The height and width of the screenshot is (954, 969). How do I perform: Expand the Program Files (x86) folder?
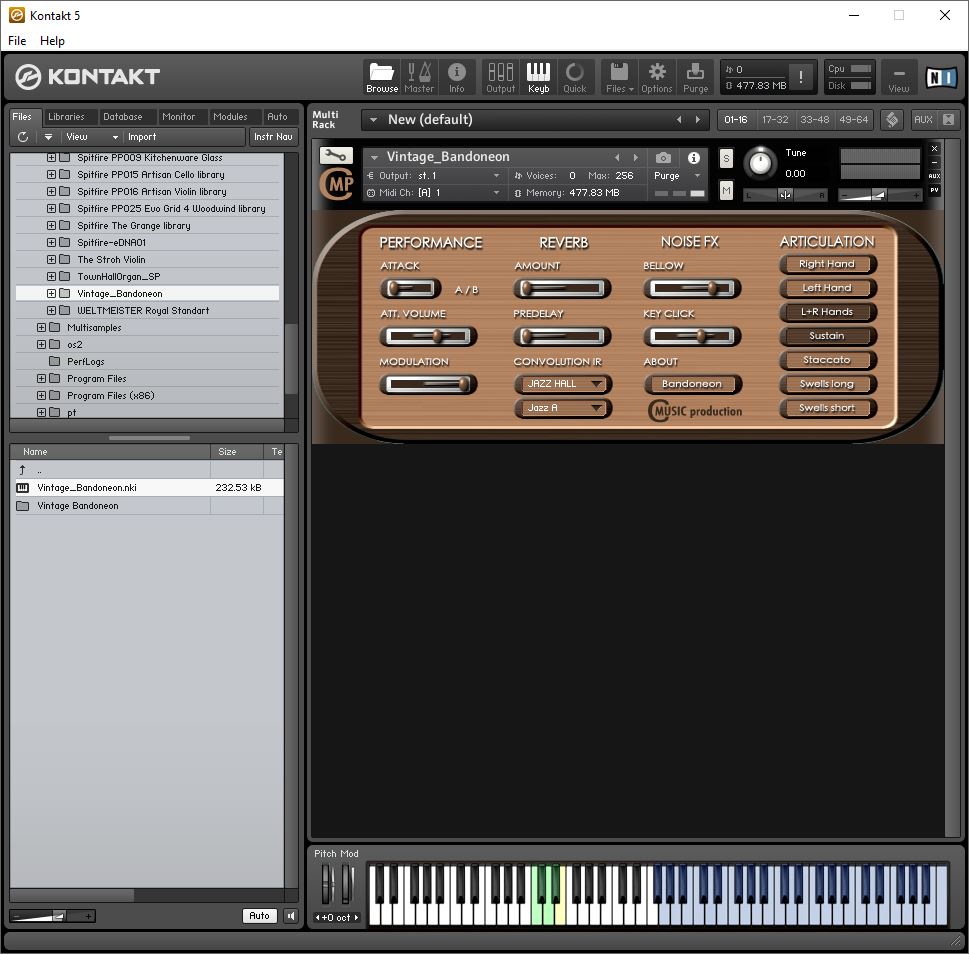click(41, 395)
